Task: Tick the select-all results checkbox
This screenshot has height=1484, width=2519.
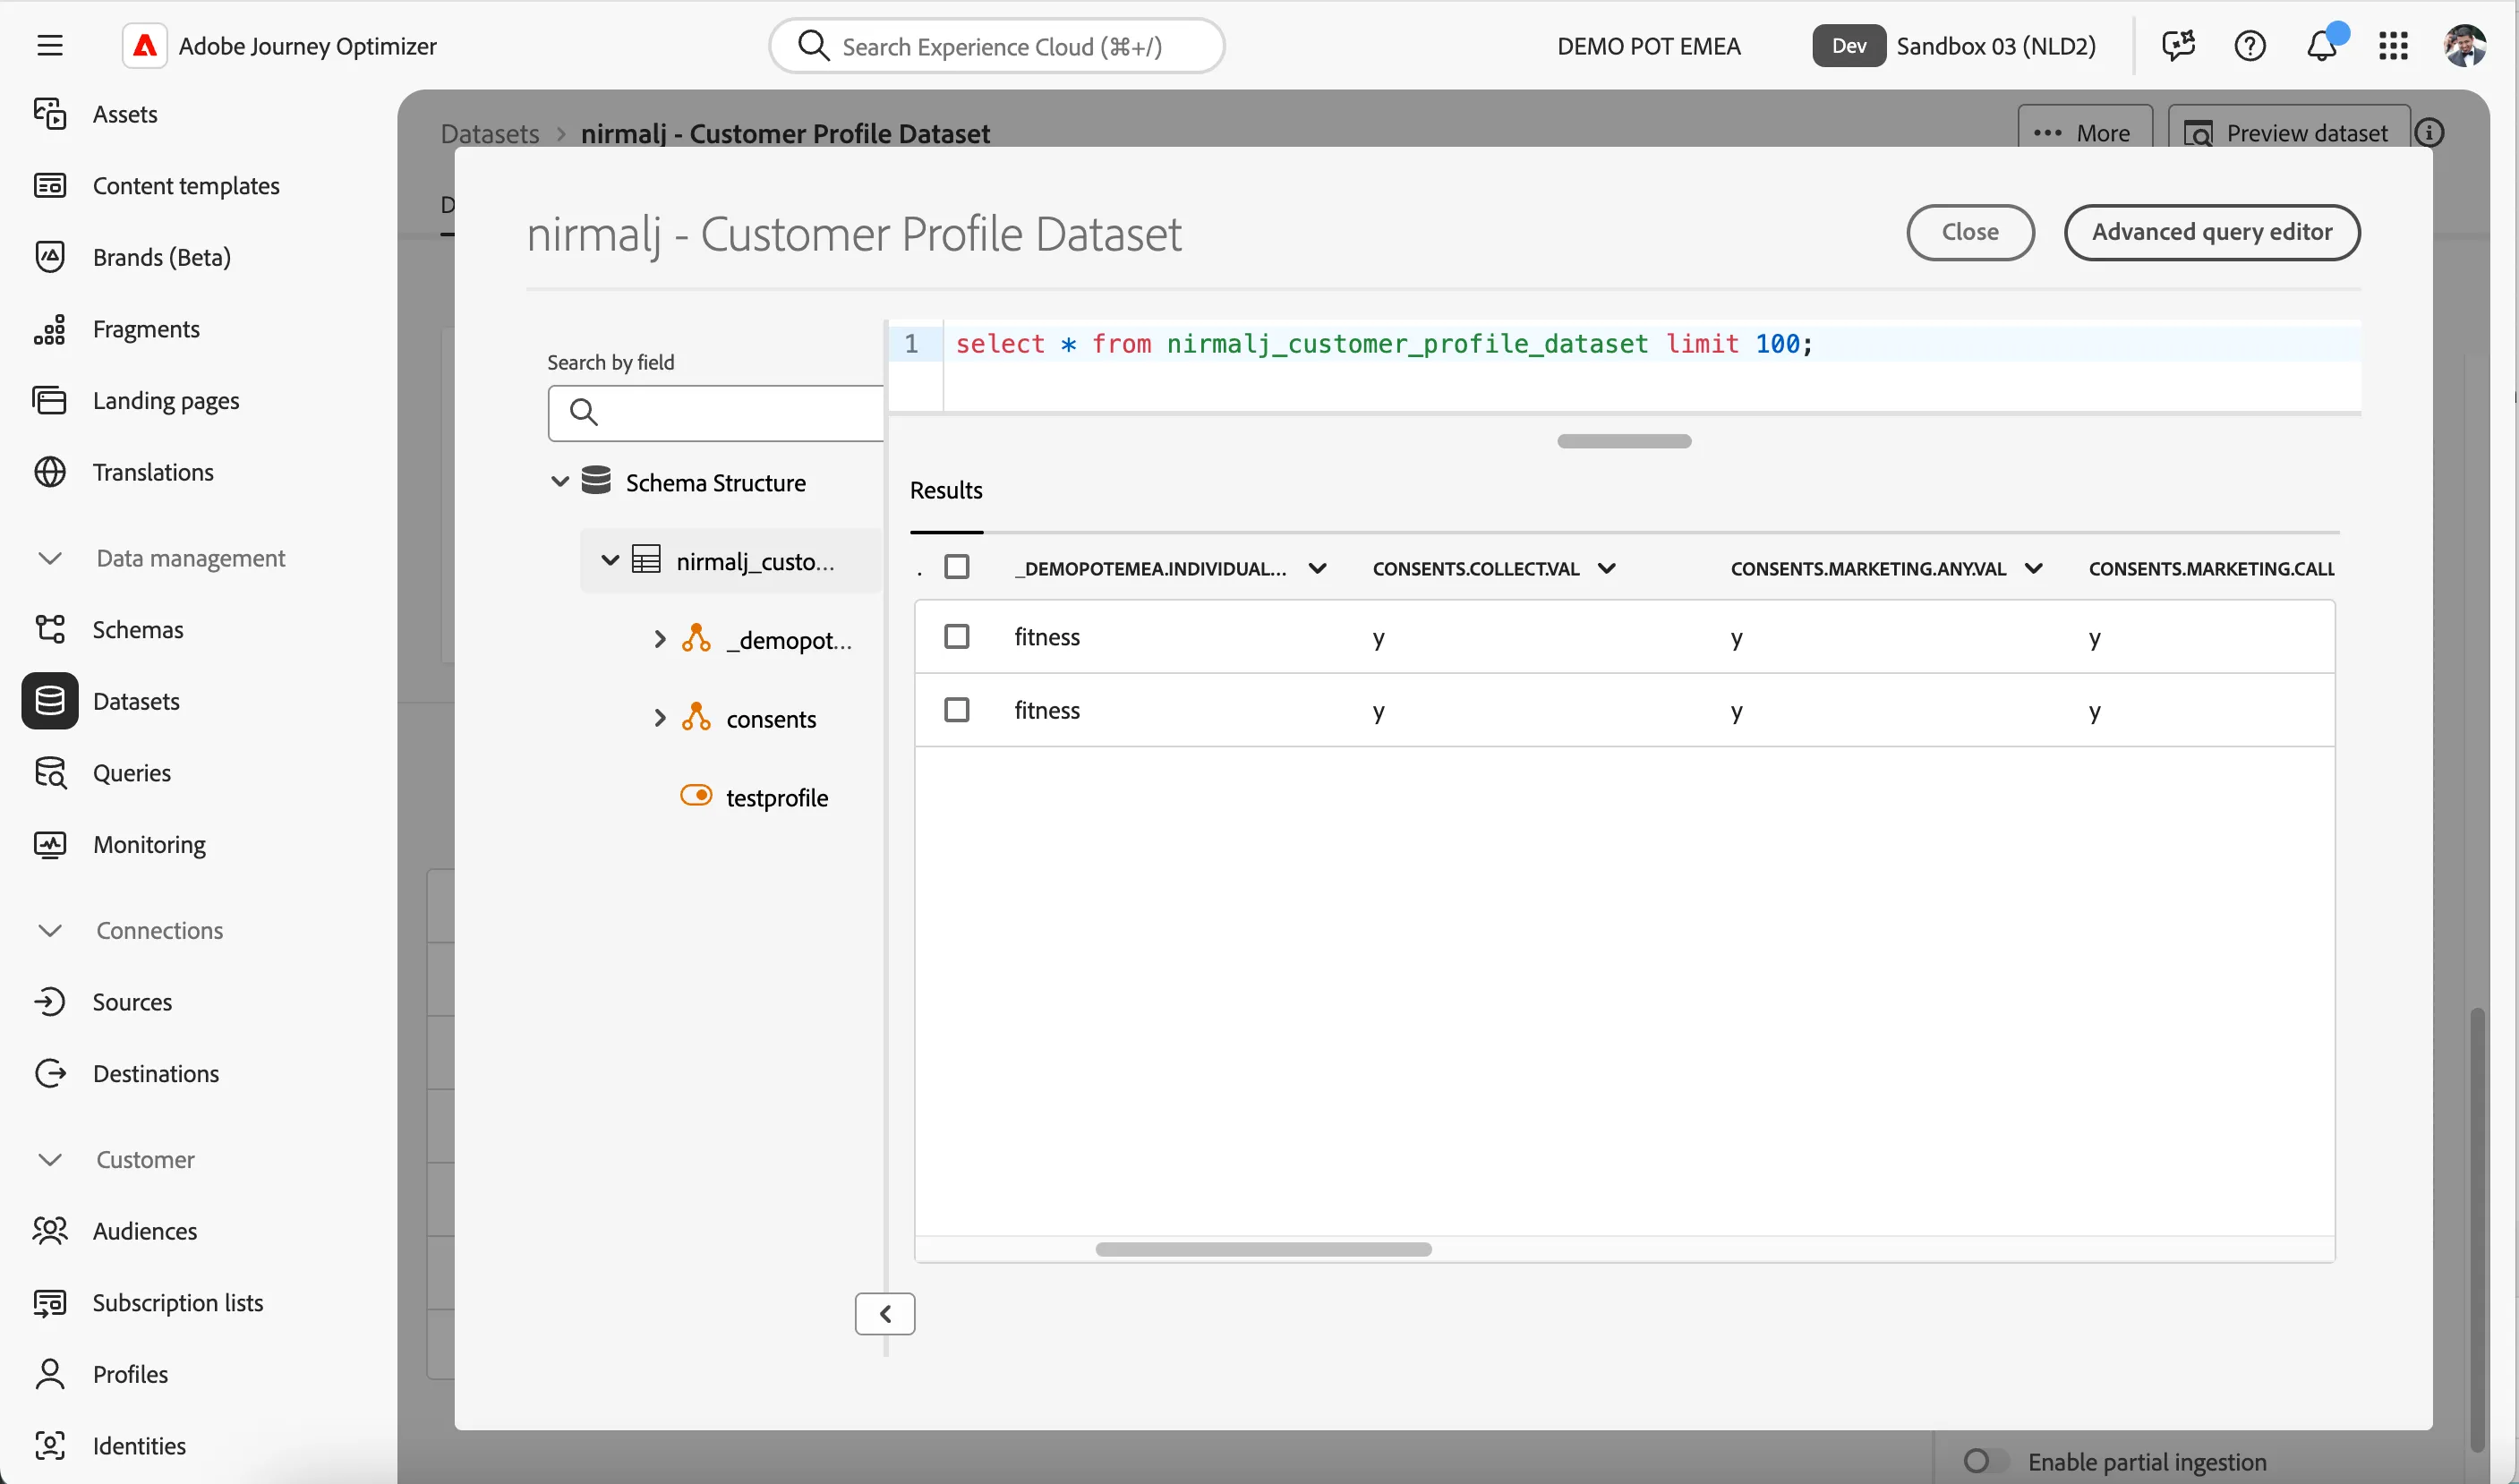Action: point(957,567)
